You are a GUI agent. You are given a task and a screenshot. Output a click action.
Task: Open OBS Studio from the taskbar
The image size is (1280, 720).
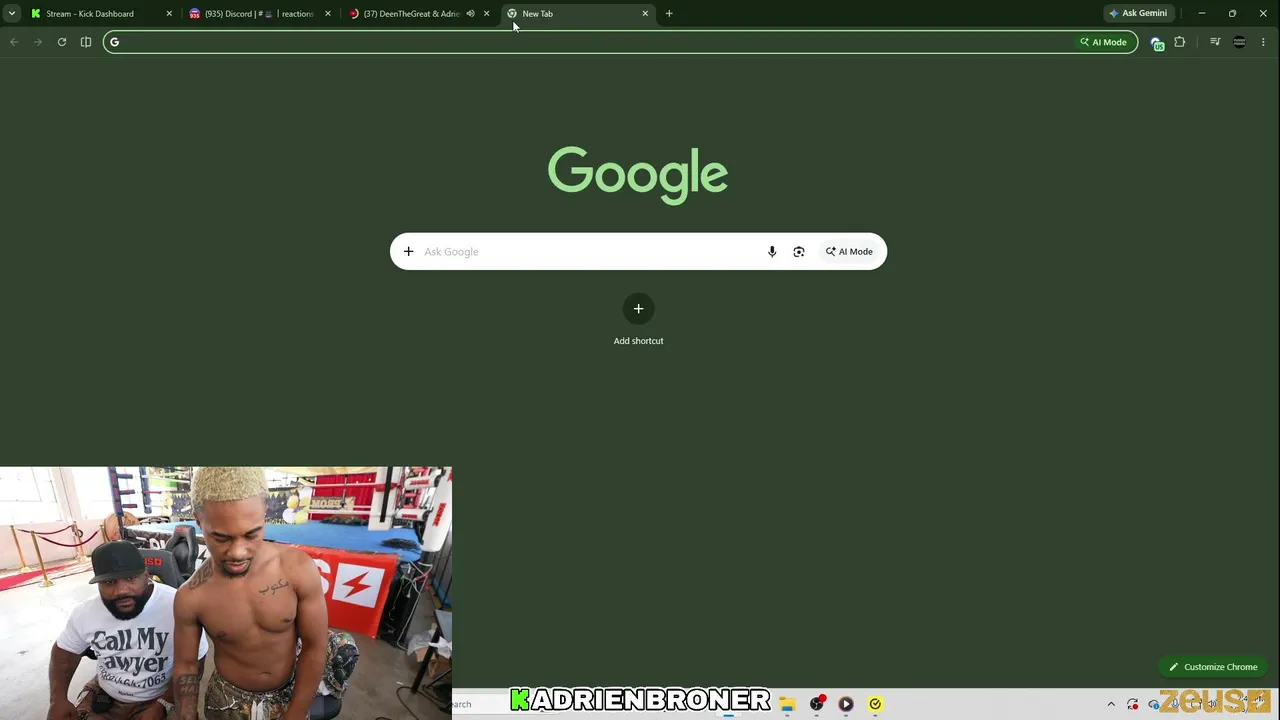817,704
